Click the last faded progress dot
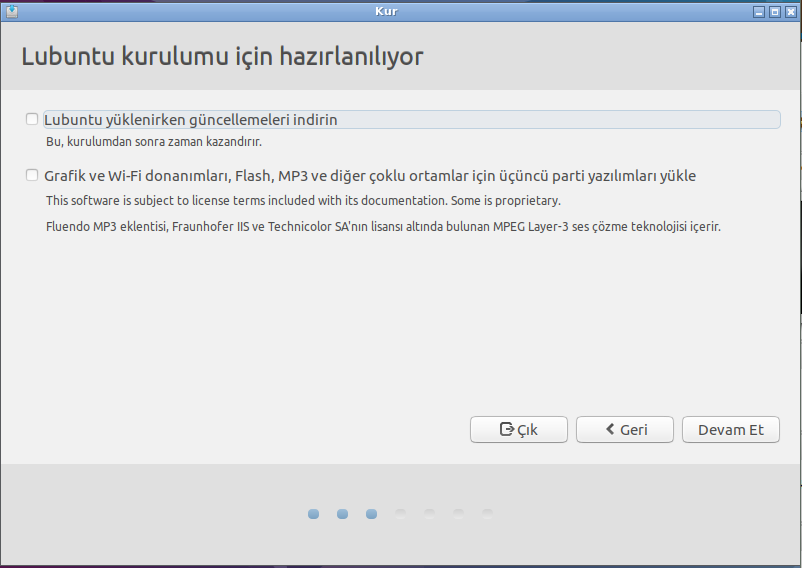 (487, 514)
